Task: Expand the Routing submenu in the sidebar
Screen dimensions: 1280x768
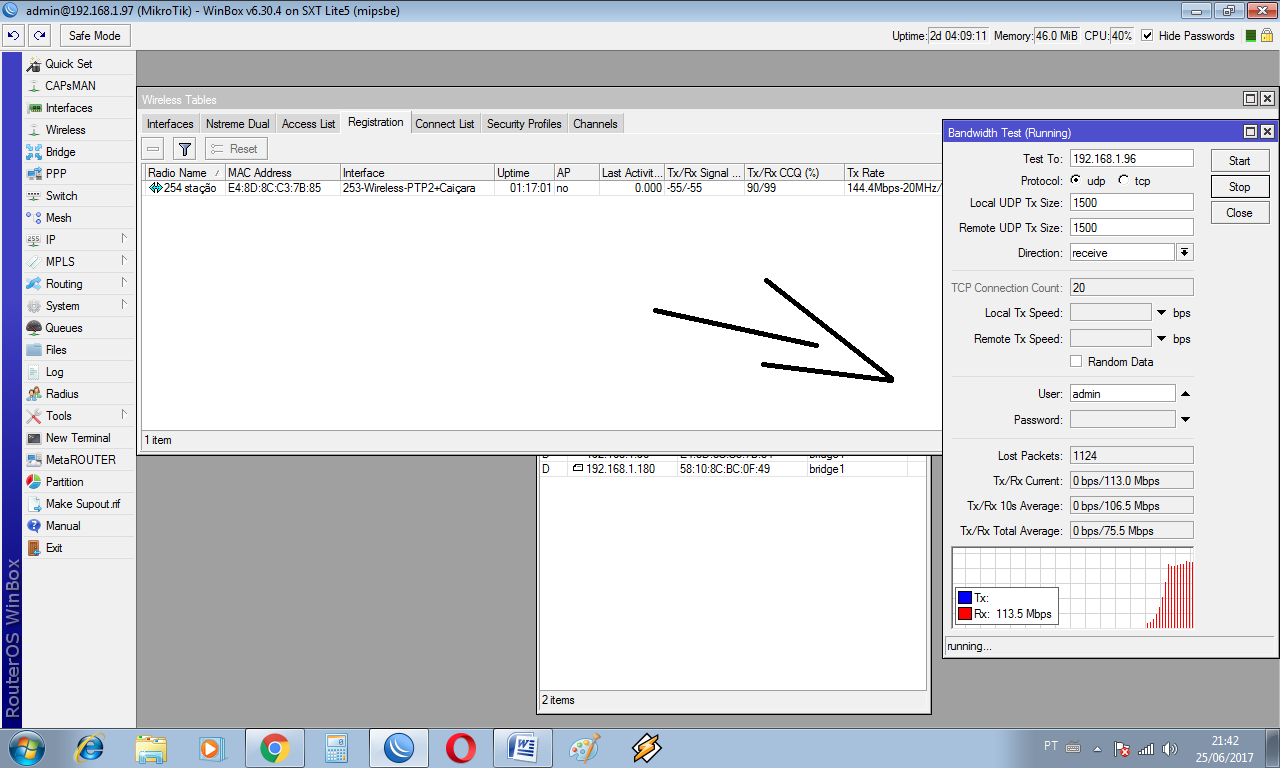Action: pyautogui.click(x=125, y=283)
